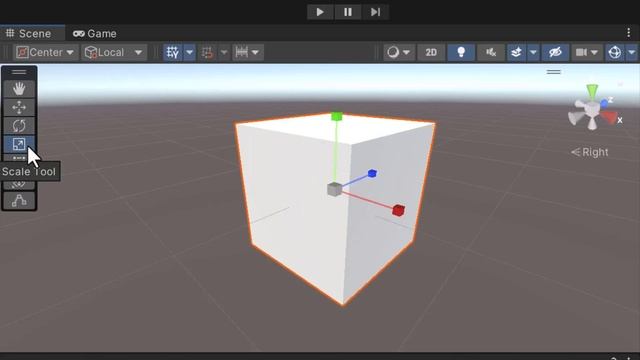Click the red X-axis scale handle
The width and height of the screenshot is (640, 360).
(x=398, y=210)
